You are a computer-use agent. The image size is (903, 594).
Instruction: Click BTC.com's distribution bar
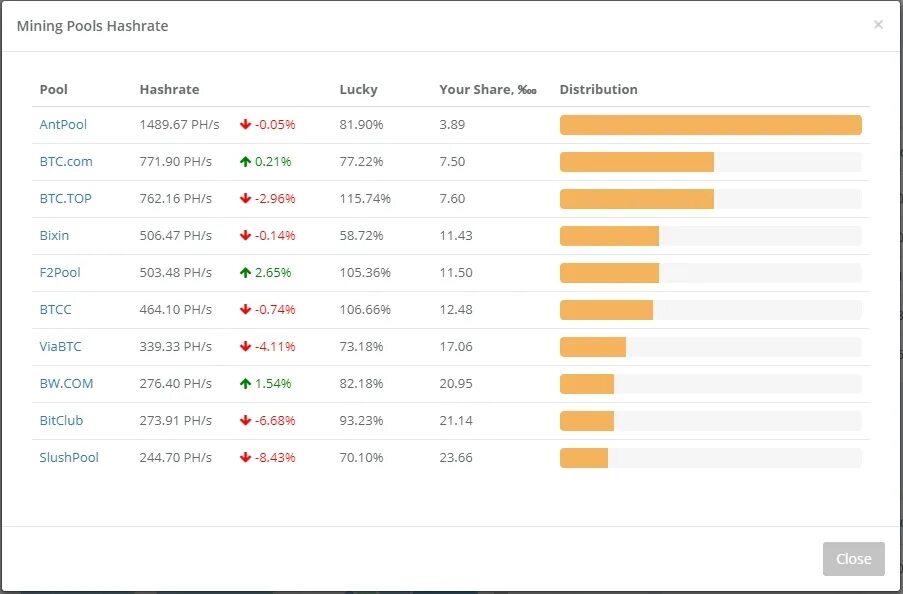[x=711, y=162]
